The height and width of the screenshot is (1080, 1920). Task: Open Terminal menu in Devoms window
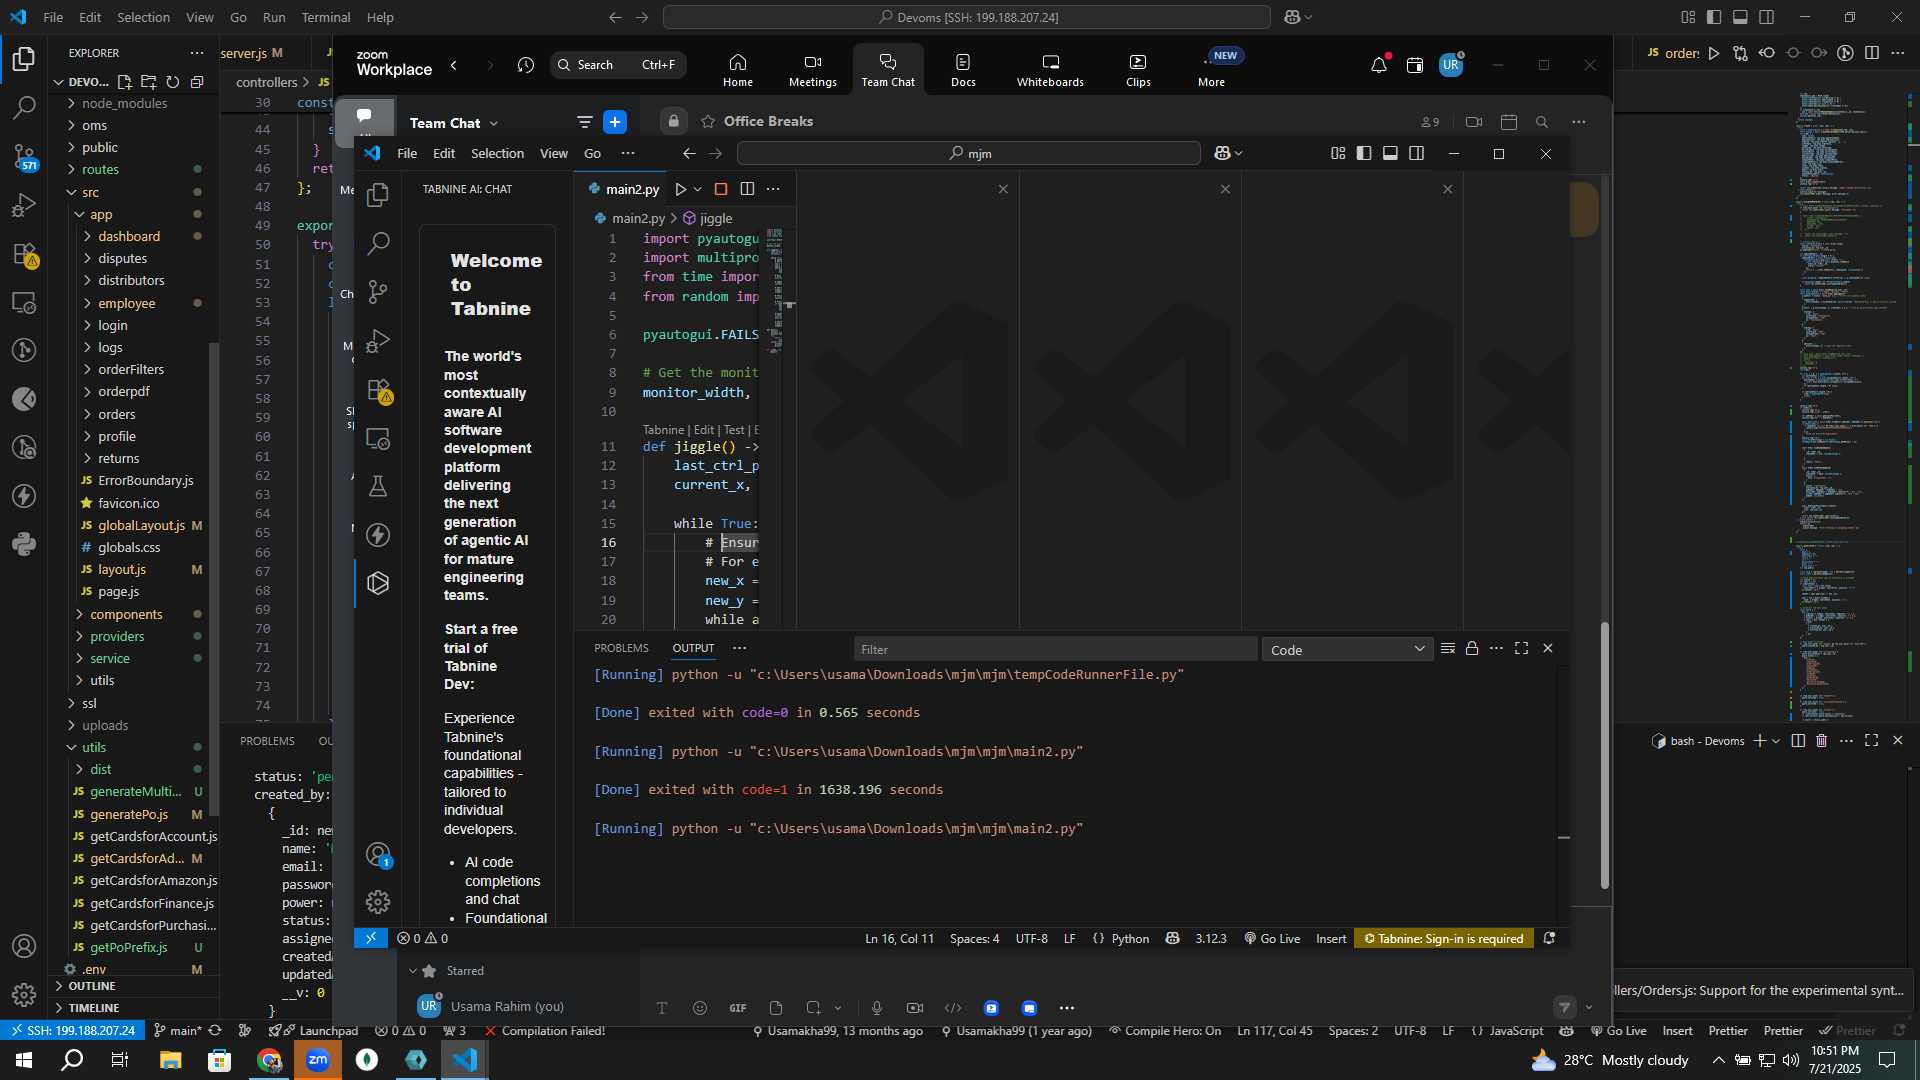(x=326, y=17)
